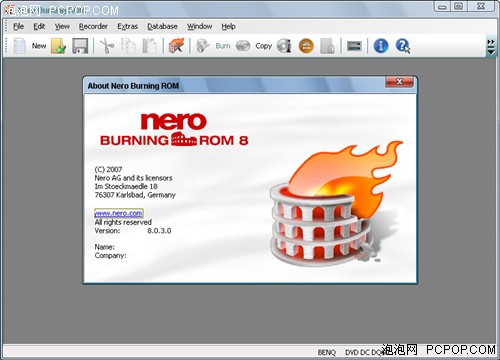Click the Copy text label in toolbar

263,46
